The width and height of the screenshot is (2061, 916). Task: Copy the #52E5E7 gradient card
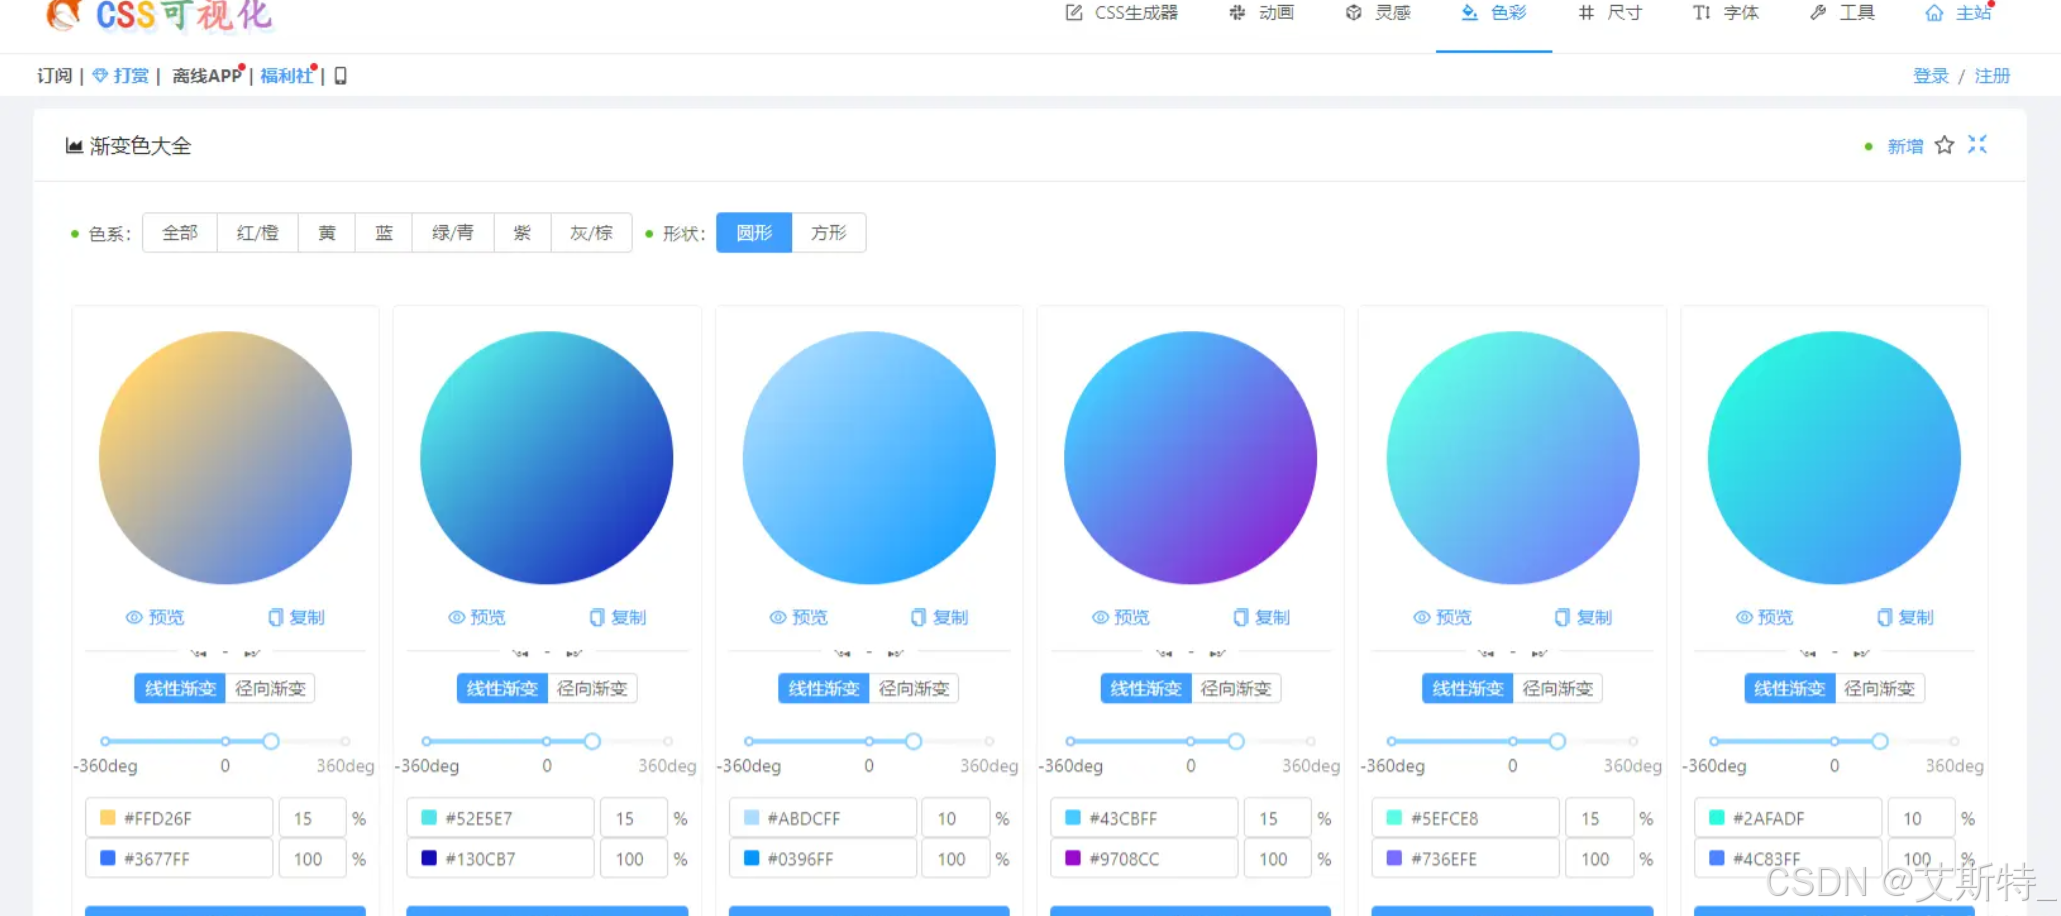618,617
